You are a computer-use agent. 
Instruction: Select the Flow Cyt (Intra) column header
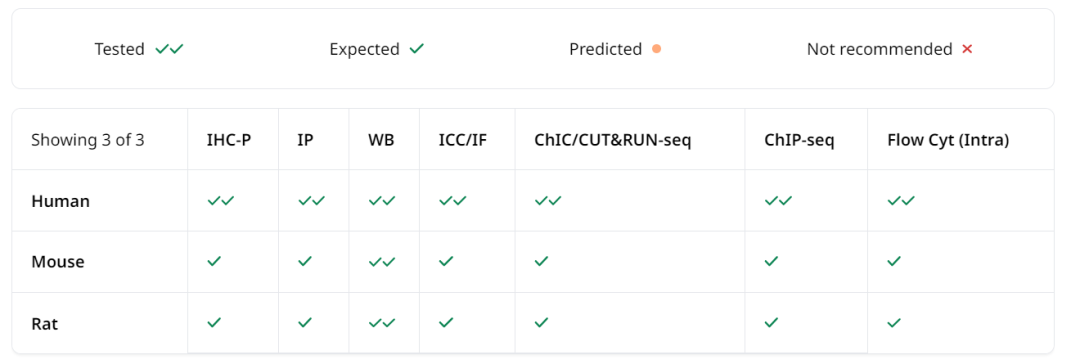pos(948,141)
